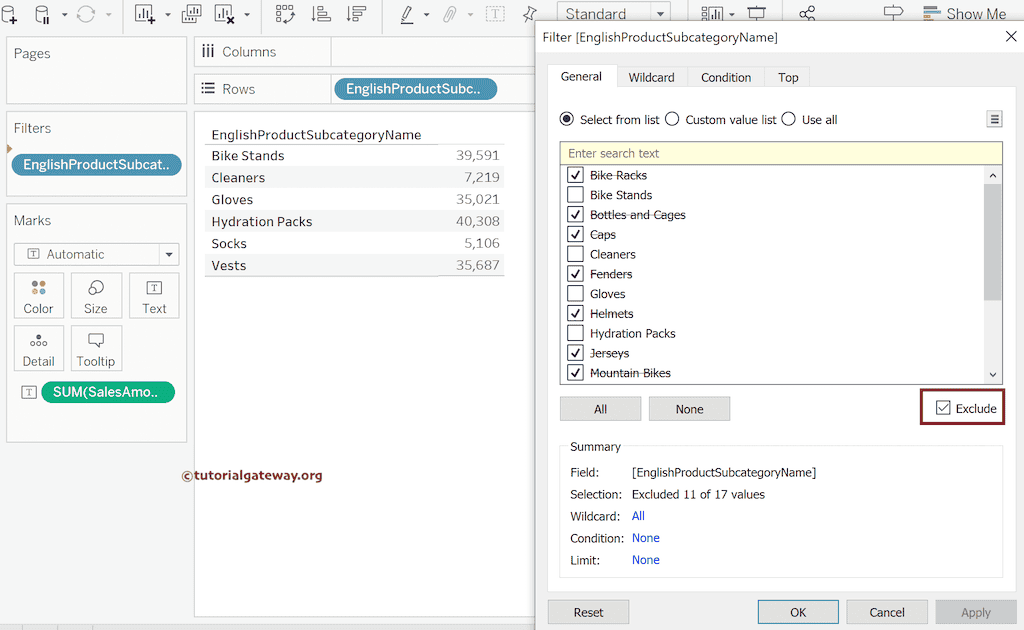Open the Tooltip marks card
Viewport: 1024px width, 630px height.
point(96,349)
